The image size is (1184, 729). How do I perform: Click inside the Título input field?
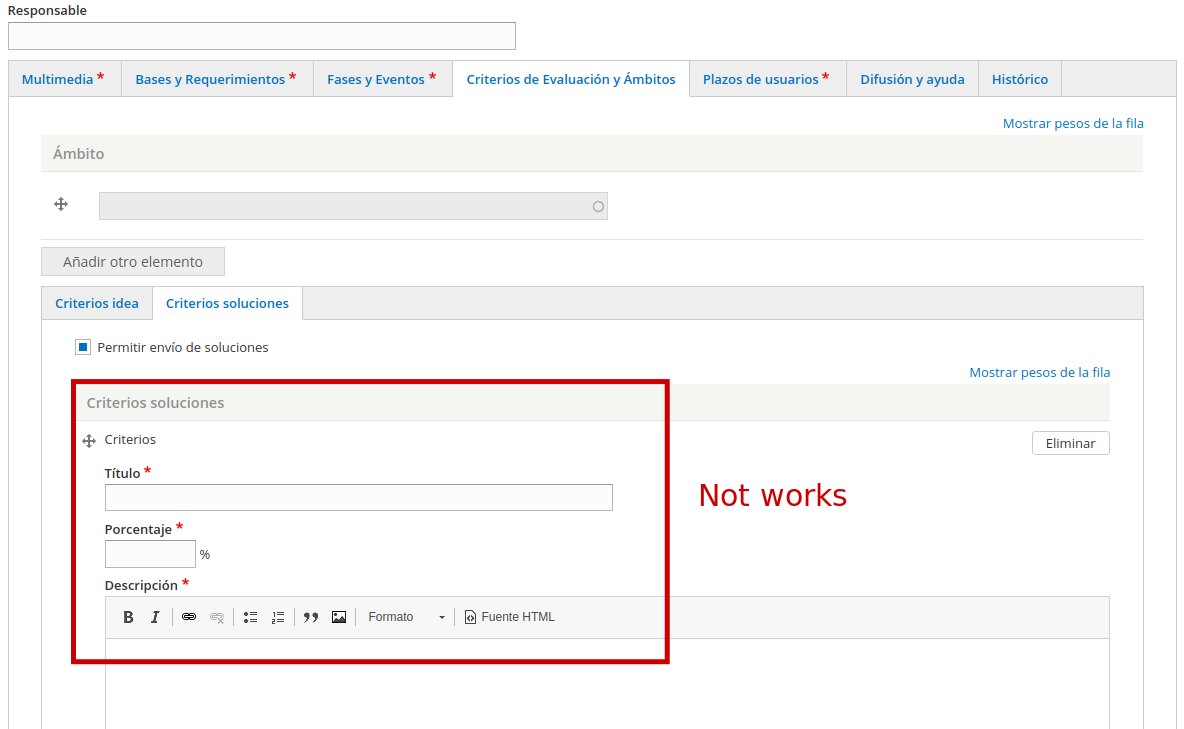coord(358,497)
